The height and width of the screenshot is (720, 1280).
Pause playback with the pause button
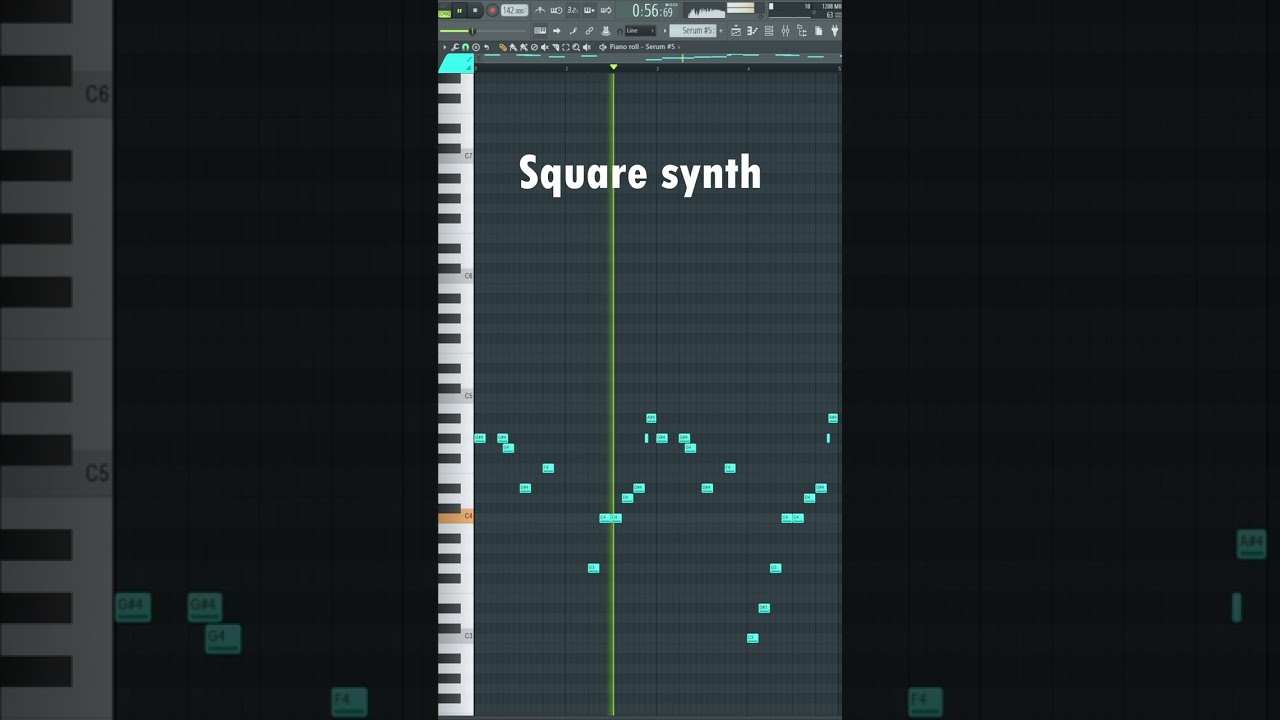[x=459, y=10]
